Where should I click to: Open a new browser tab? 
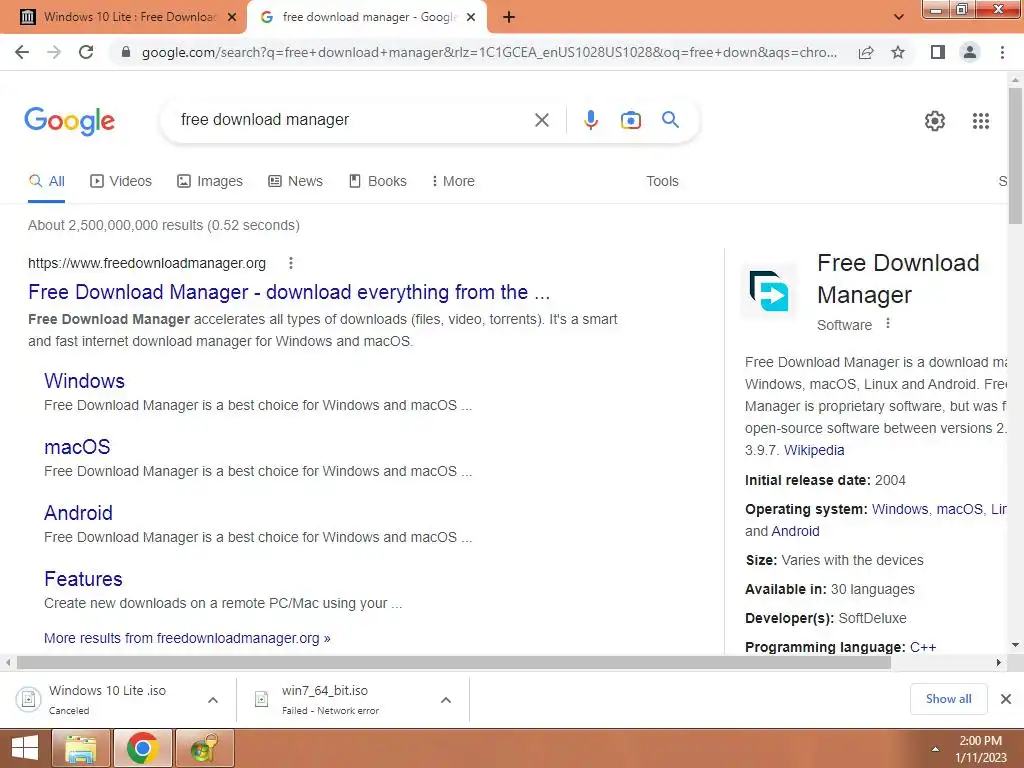(x=509, y=17)
